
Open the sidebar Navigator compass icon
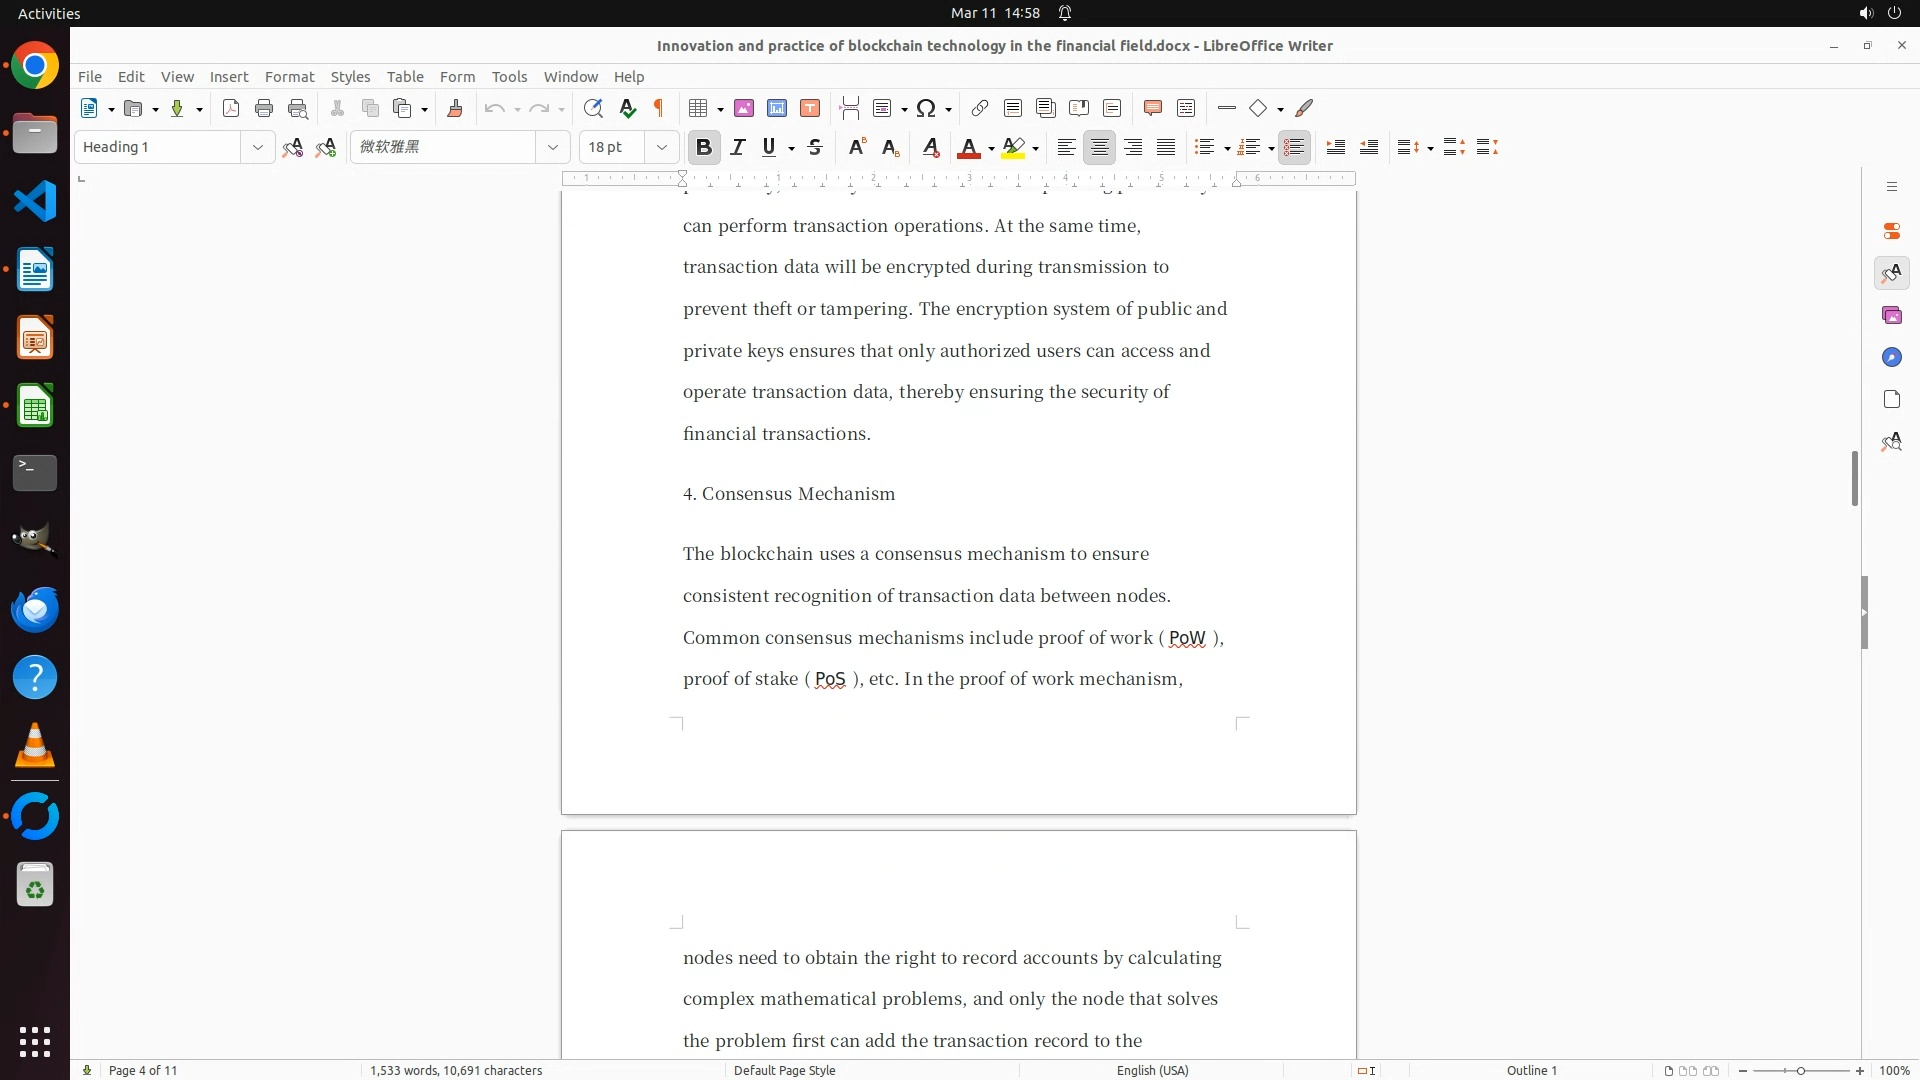tap(1891, 358)
